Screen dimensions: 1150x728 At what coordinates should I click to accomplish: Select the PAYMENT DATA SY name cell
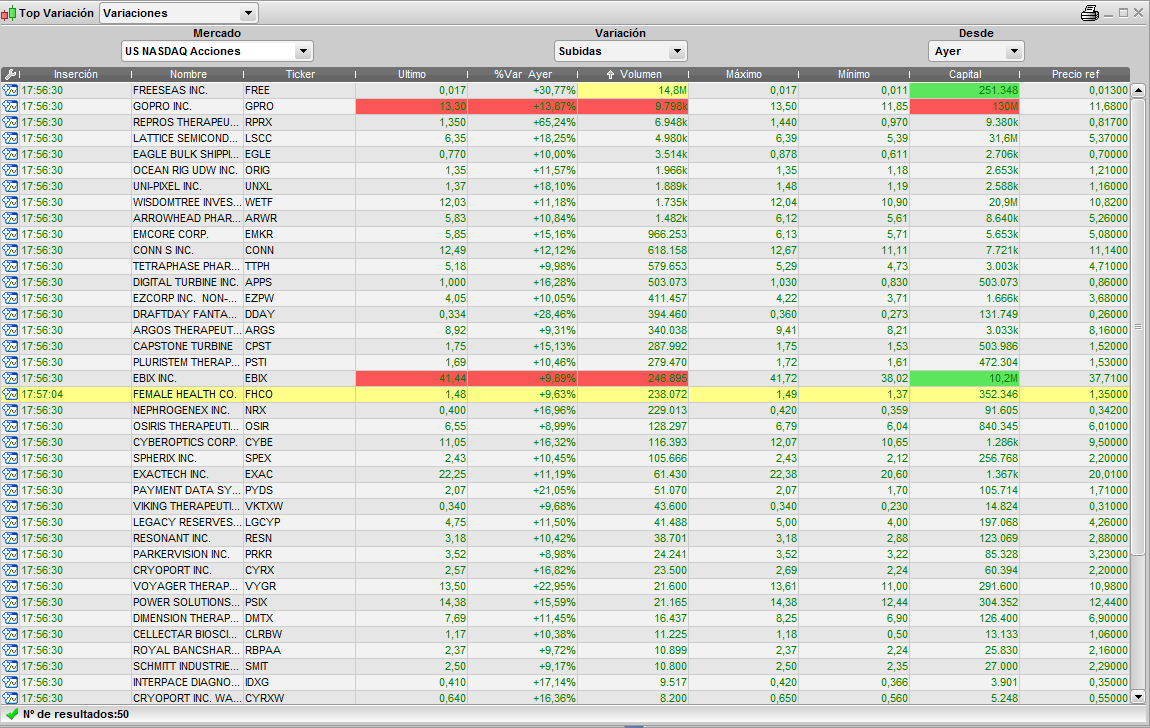(x=187, y=490)
